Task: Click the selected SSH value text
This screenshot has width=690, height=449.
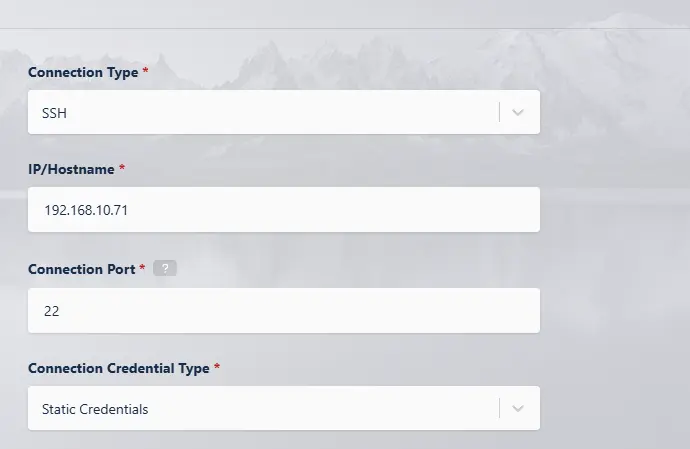Action: point(54,113)
